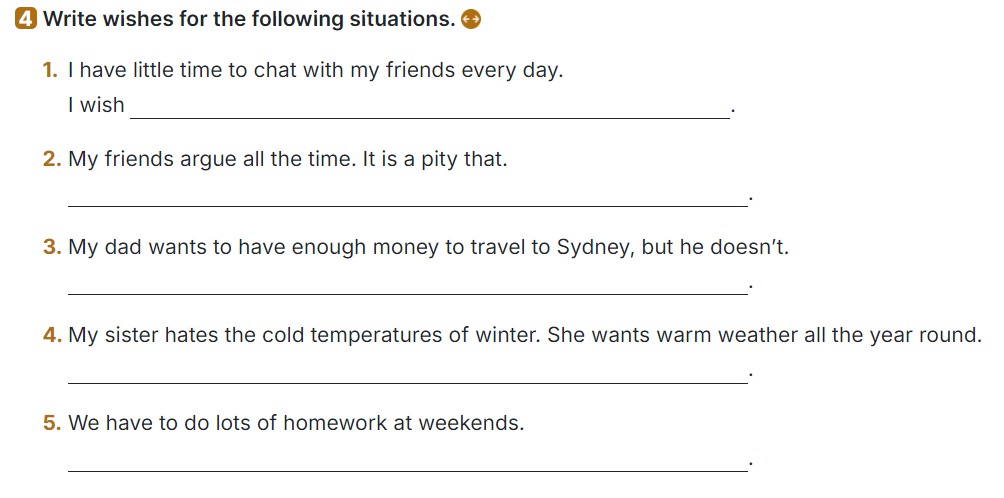Image resolution: width=1004 pixels, height=498 pixels.
Task: Click the sentence about little time to chat
Action: coord(315,71)
